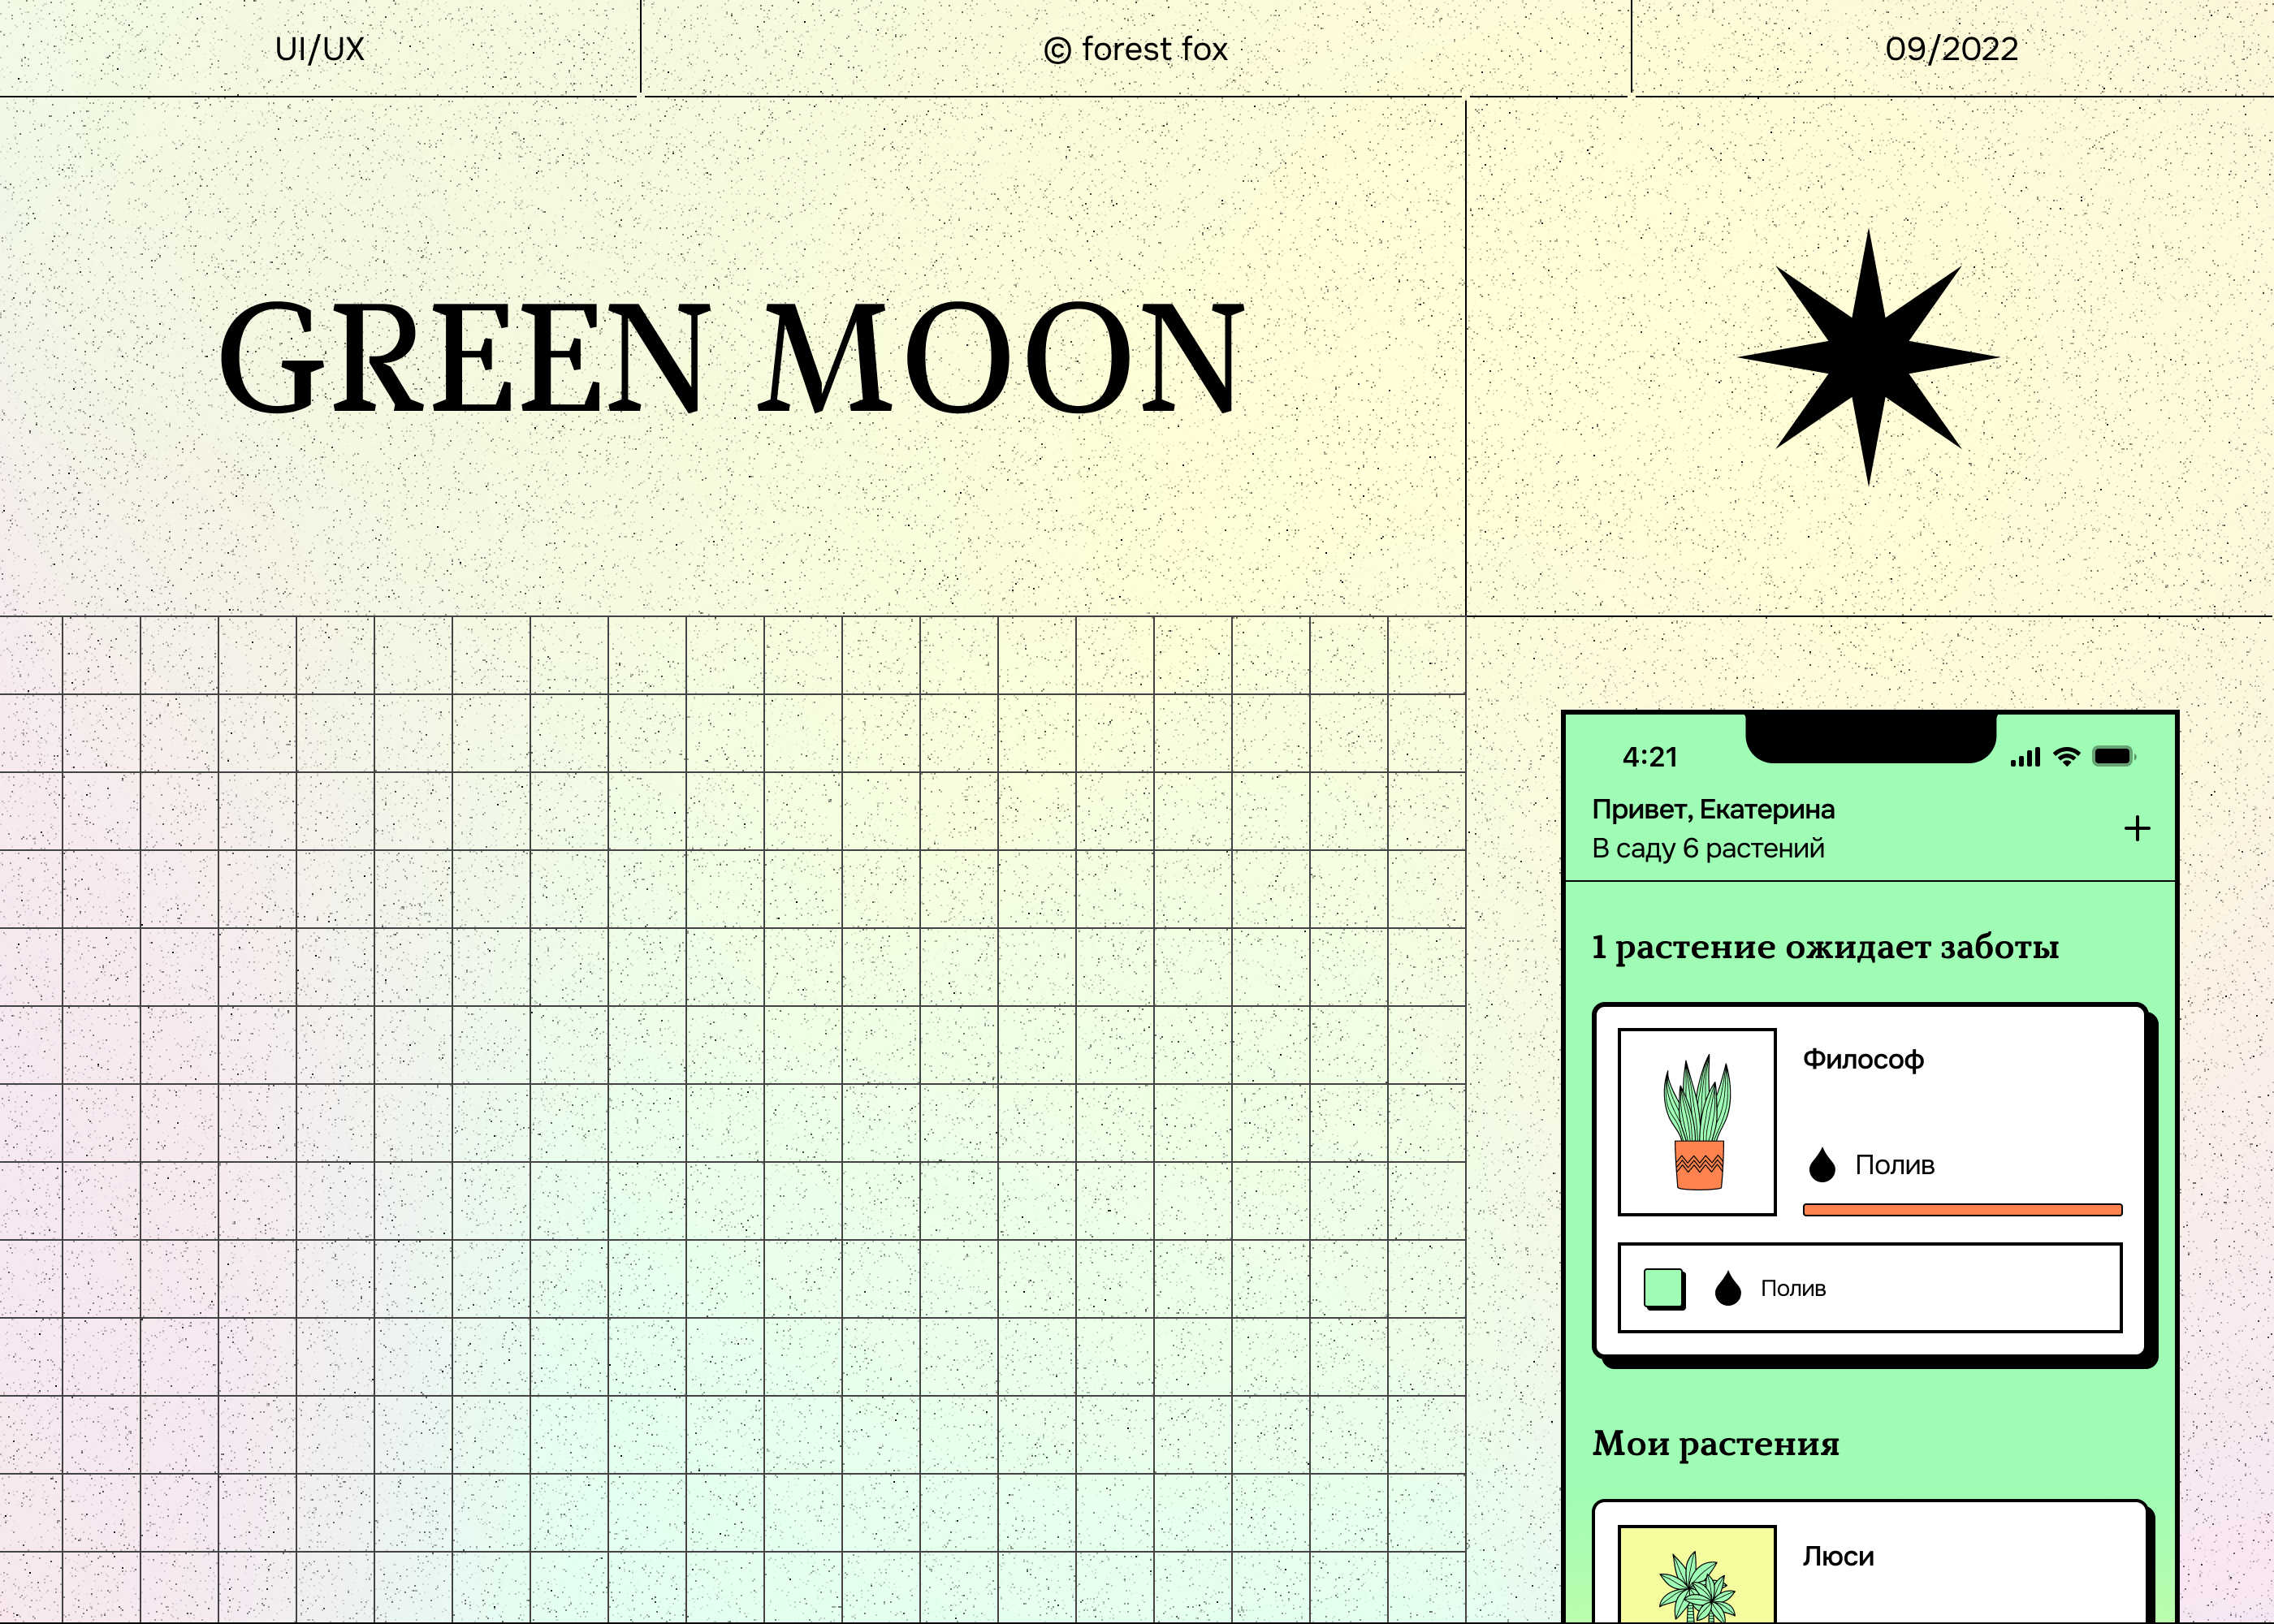Image resolution: width=2274 pixels, height=1624 pixels.
Task: Click the © forest fox header label
Action: pos(1135,49)
